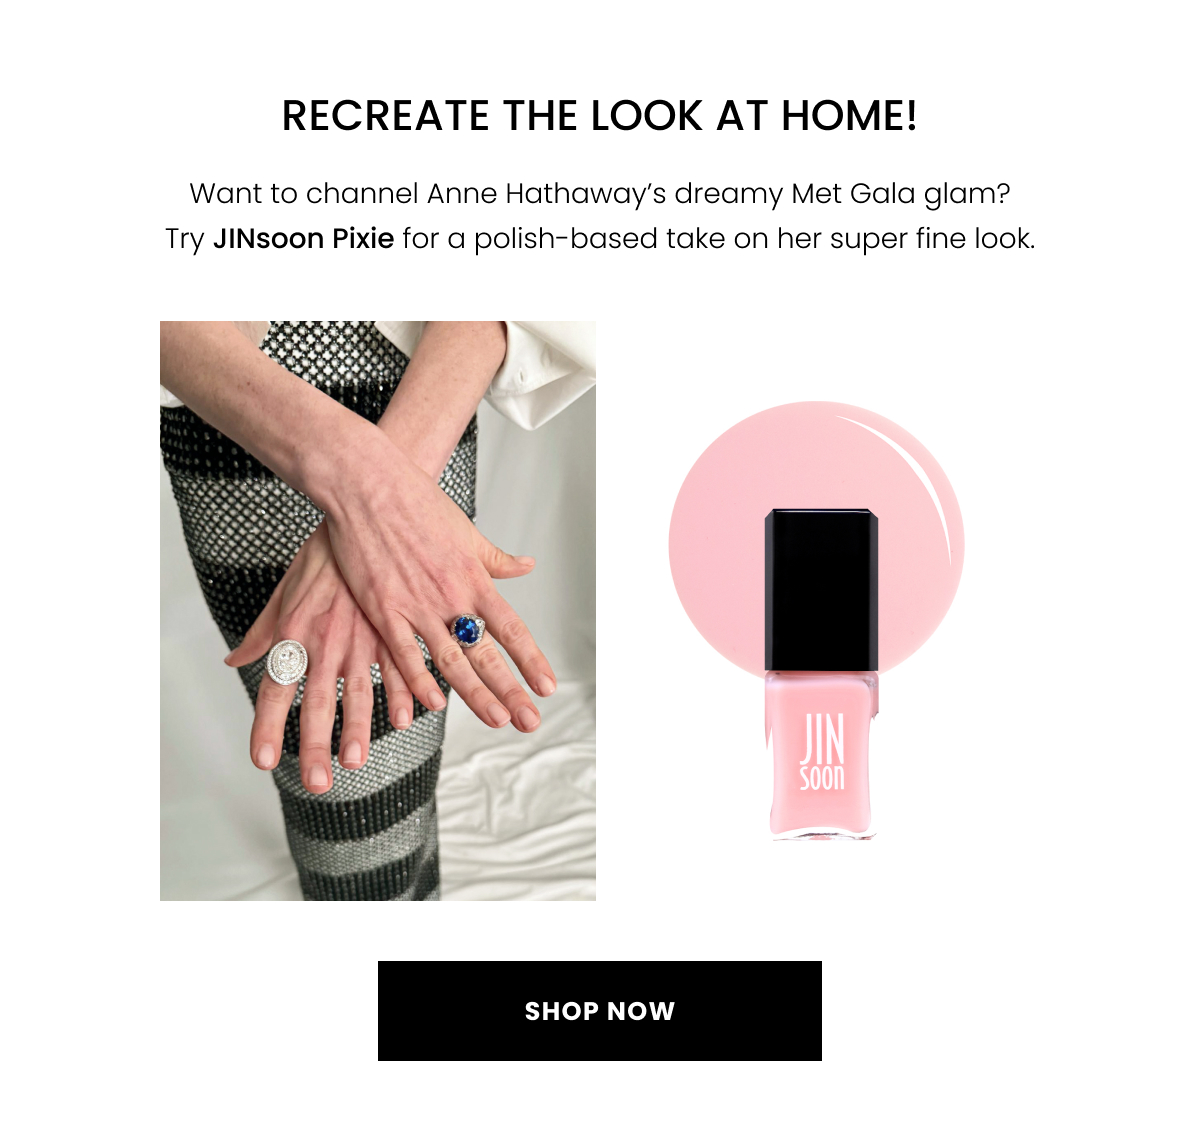Click the SHOP NOW button
The width and height of the screenshot is (1200, 1141).
click(600, 1011)
